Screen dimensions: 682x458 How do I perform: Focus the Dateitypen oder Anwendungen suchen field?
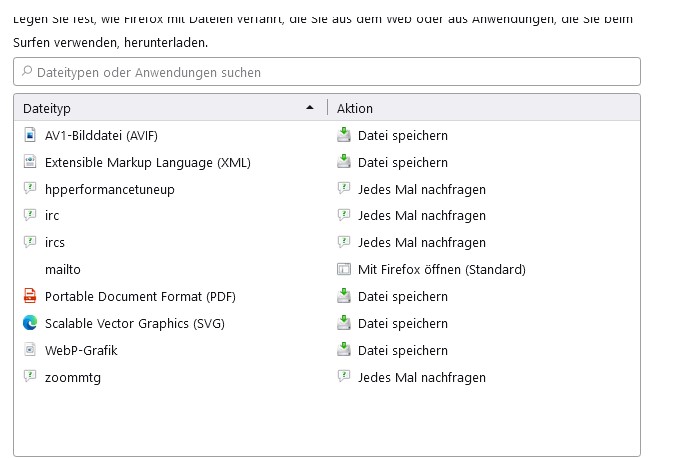(330, 72)
